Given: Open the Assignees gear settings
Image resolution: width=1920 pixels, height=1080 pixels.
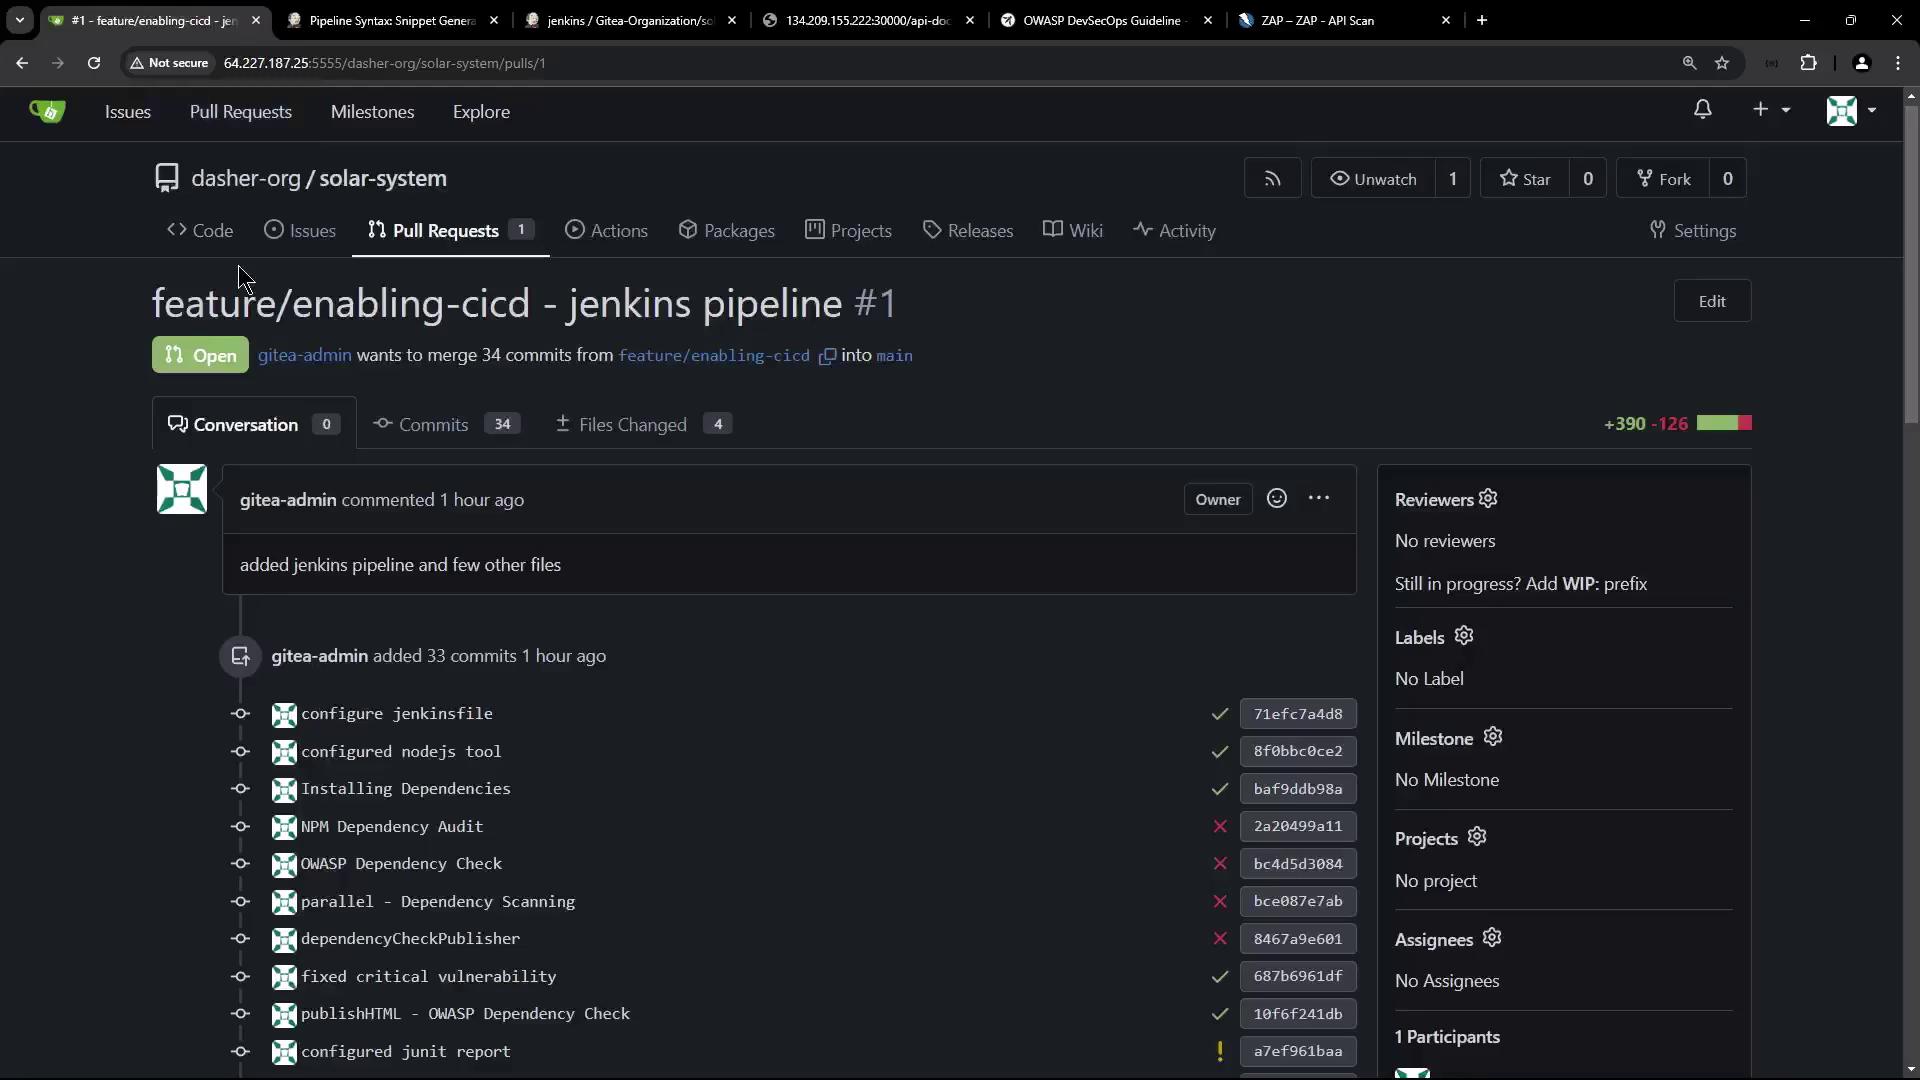Looking at the screenshot, I should [x=1492, y=938].
